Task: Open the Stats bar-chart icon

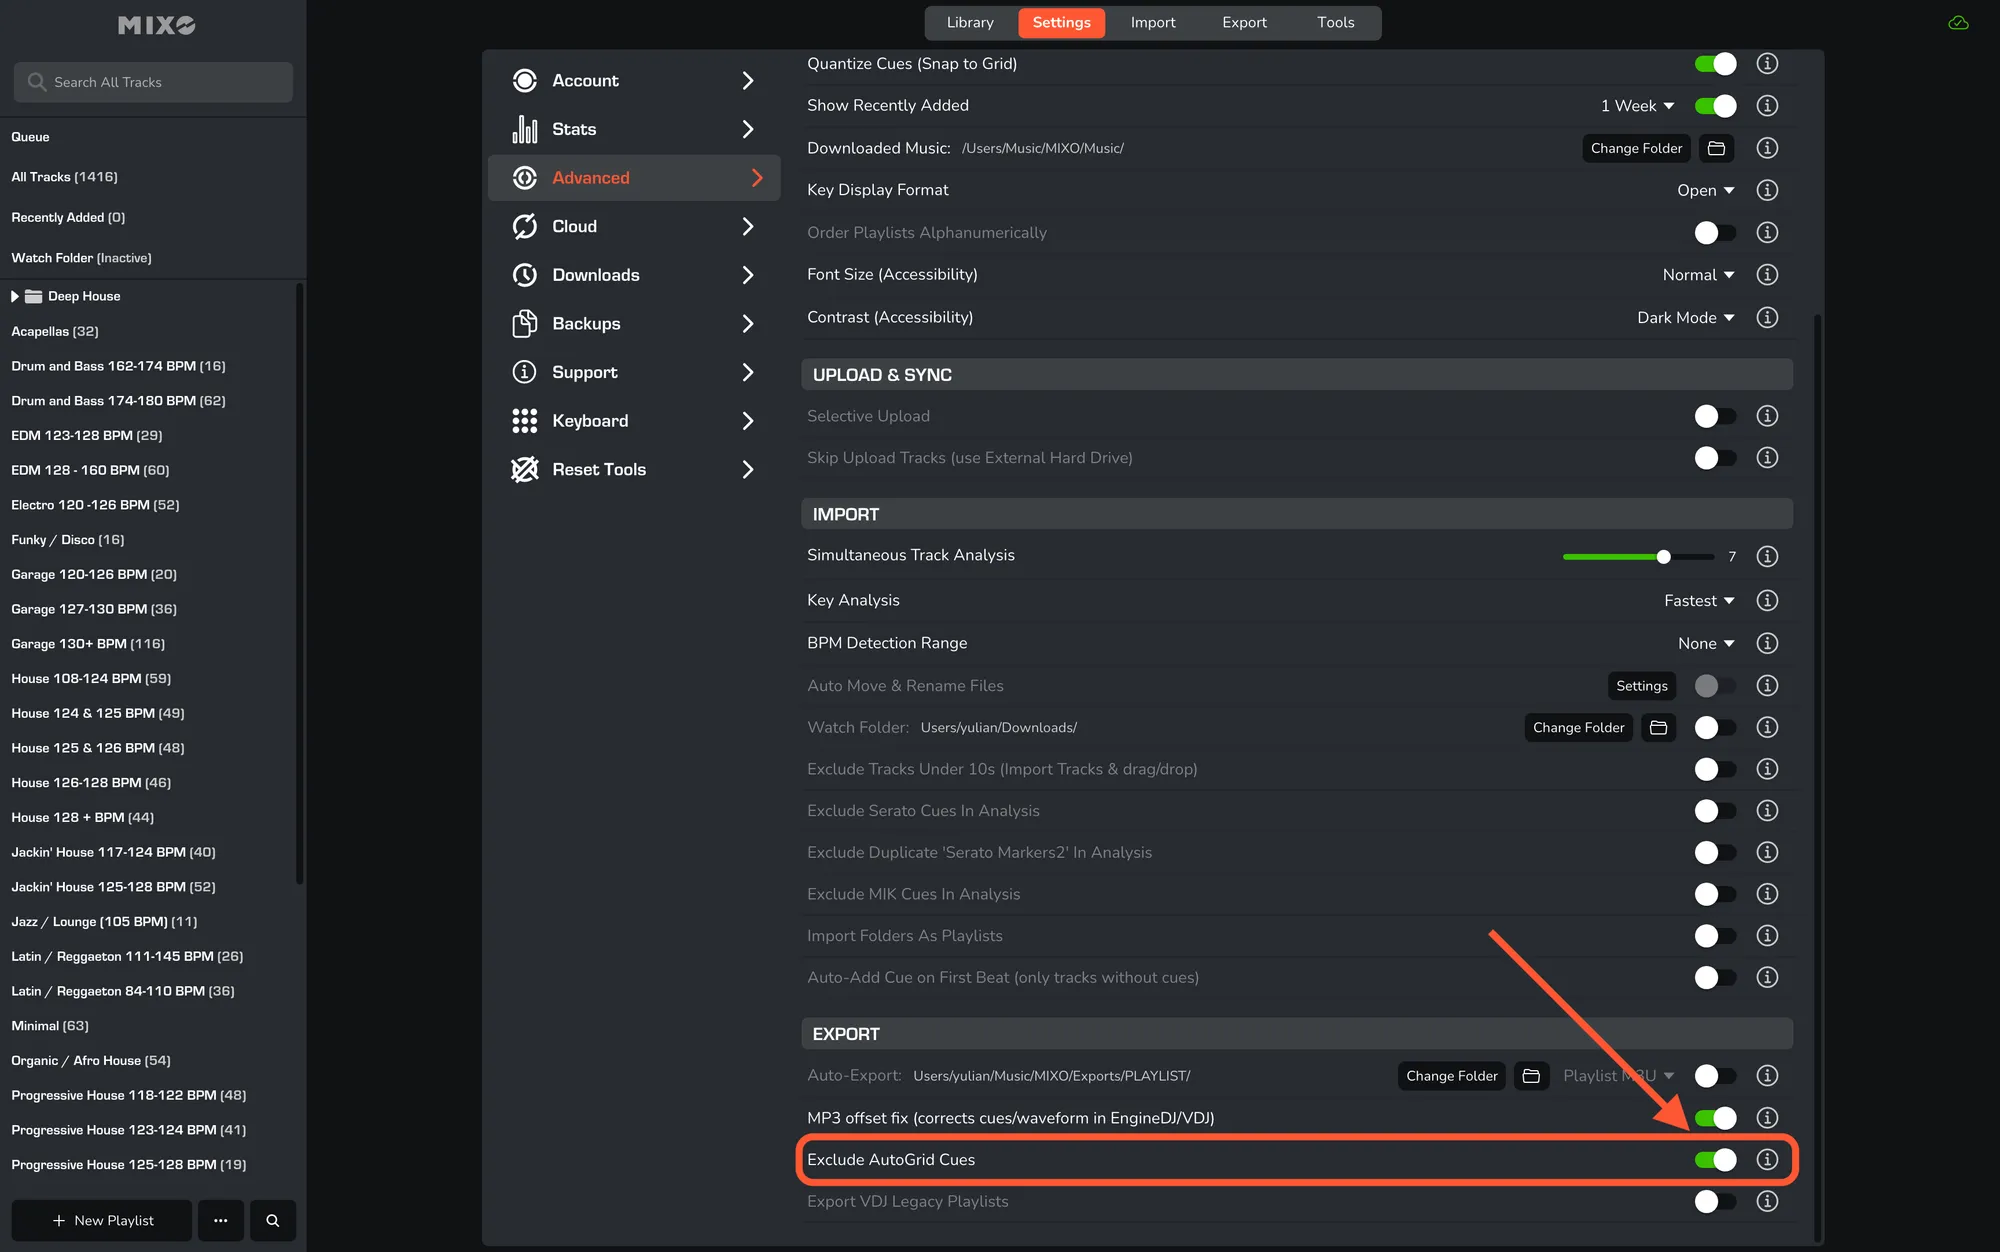Action: 524,129
